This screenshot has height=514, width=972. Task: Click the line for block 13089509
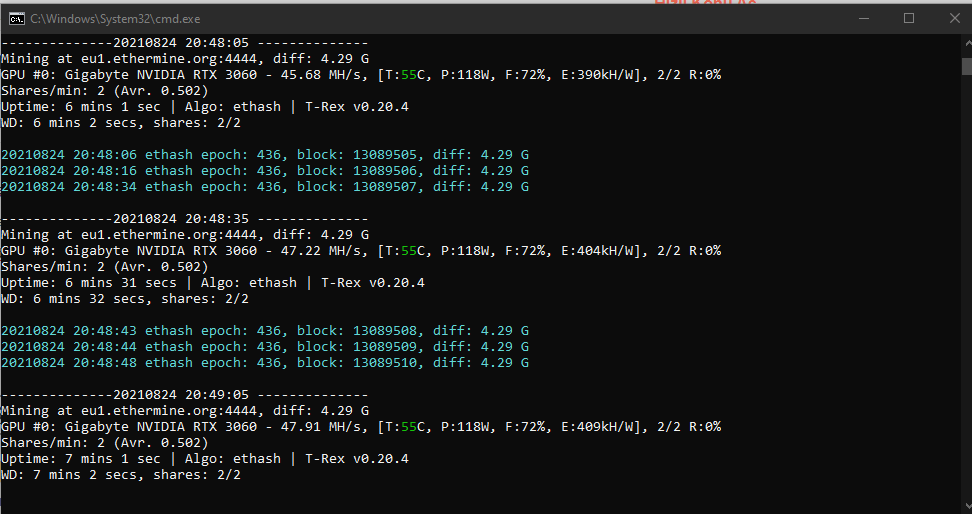(x=265, y=347)
